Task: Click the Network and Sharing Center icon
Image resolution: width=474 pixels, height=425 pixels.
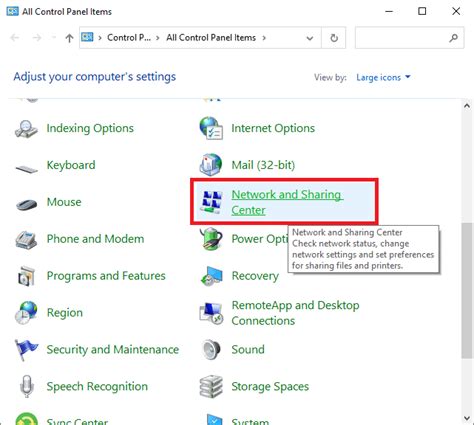Action: 211,202
